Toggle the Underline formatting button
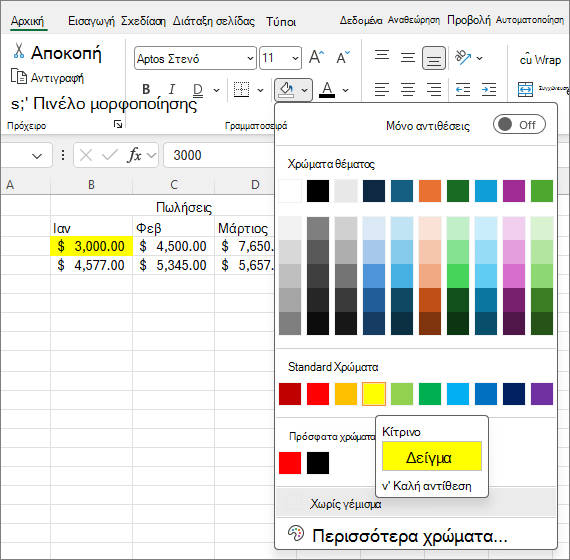This screenshot has width=570, height=560. [198, 90]
